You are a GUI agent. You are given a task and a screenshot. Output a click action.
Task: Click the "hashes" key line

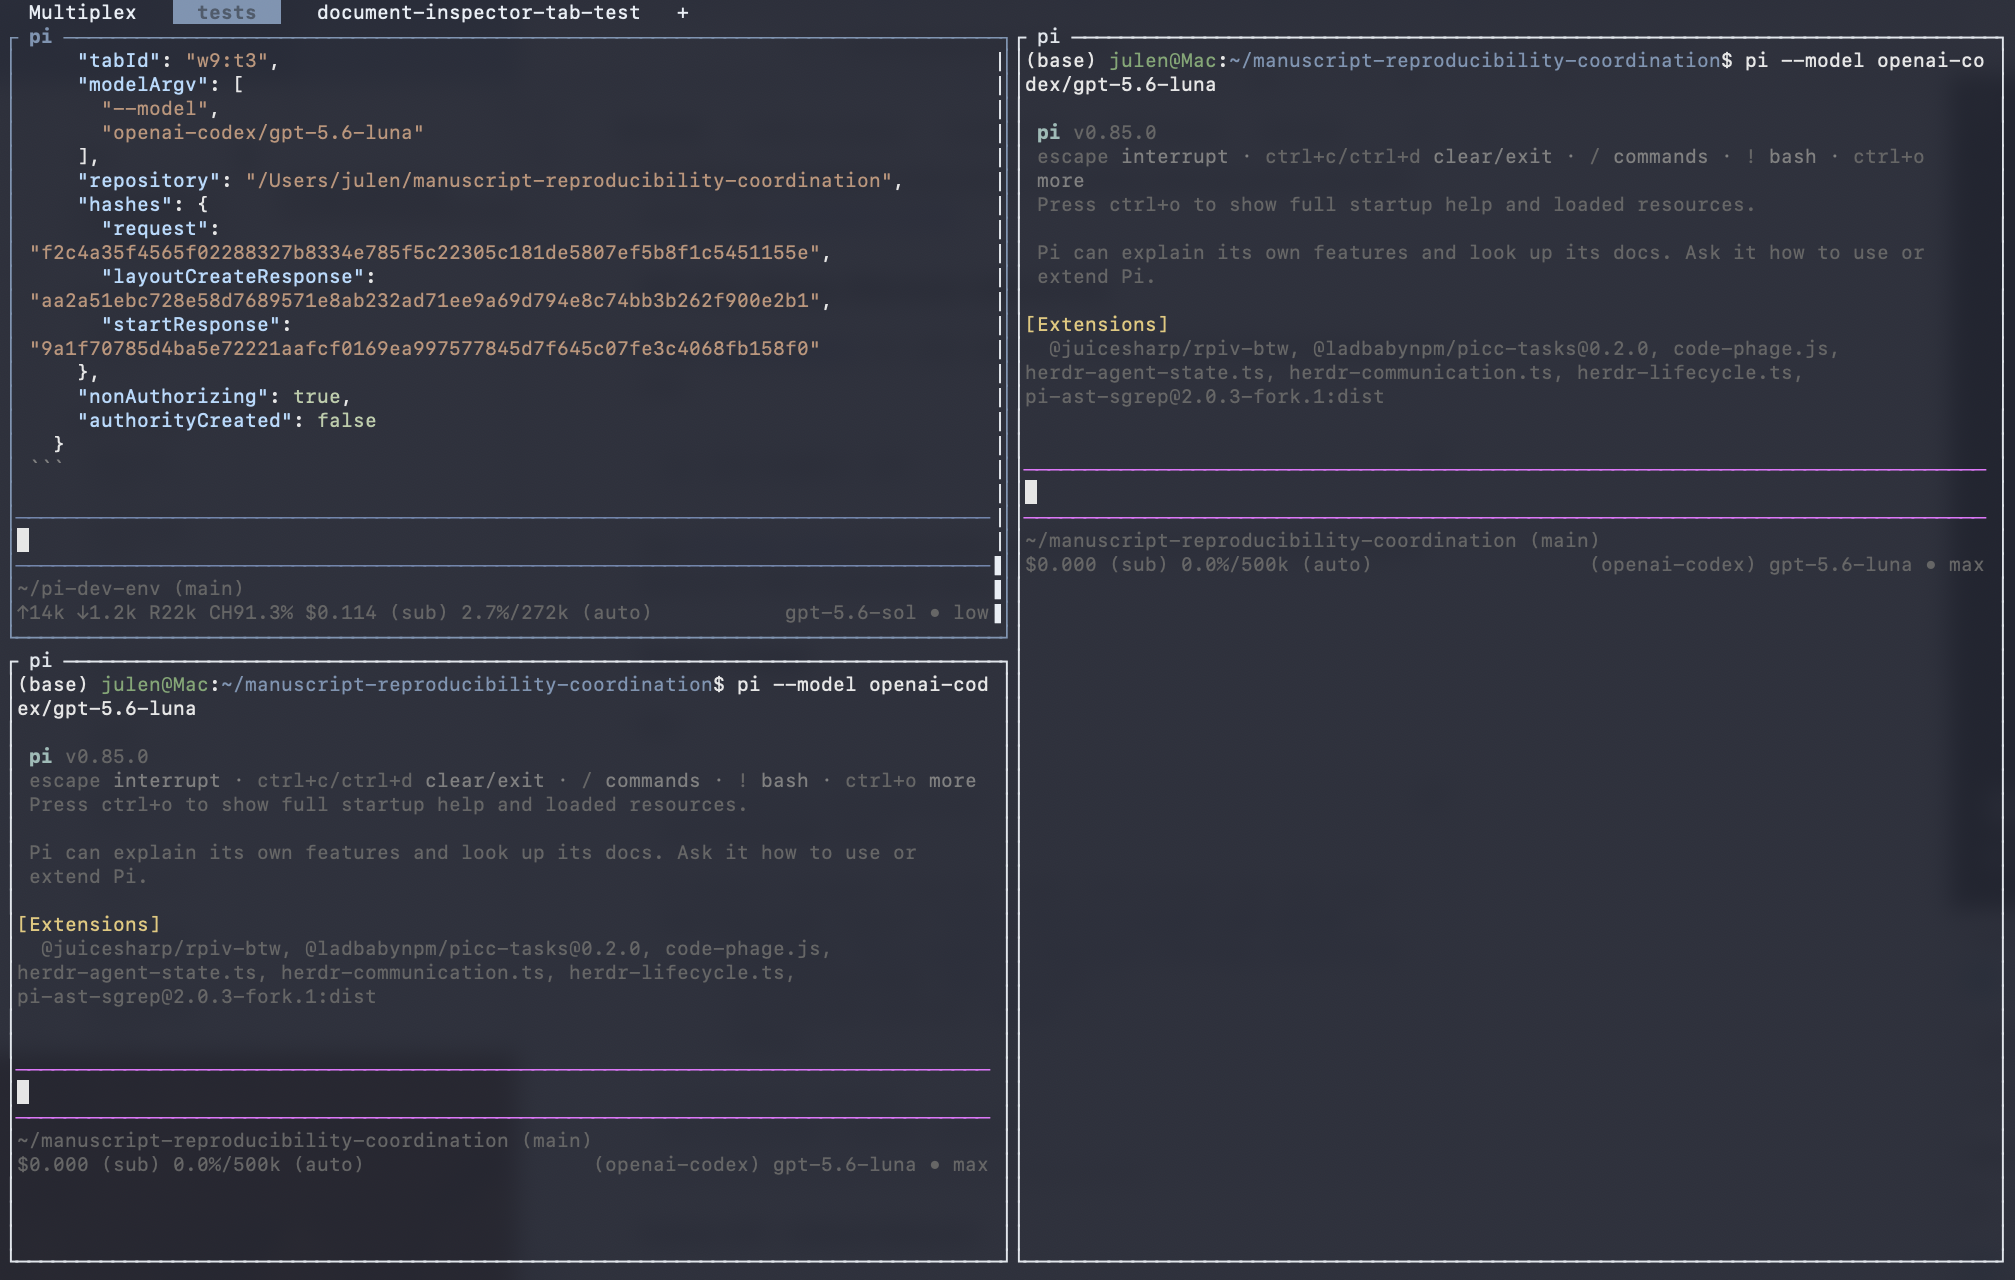tap(142, 205)
